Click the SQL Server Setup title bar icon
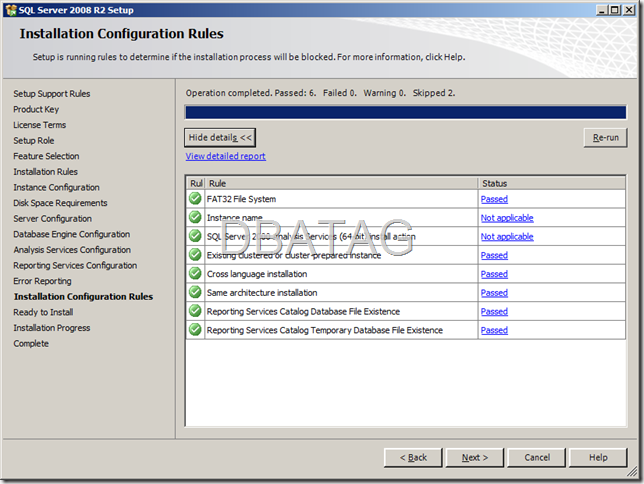The width and height of the screenshot is (644, 484). [10, 9]
